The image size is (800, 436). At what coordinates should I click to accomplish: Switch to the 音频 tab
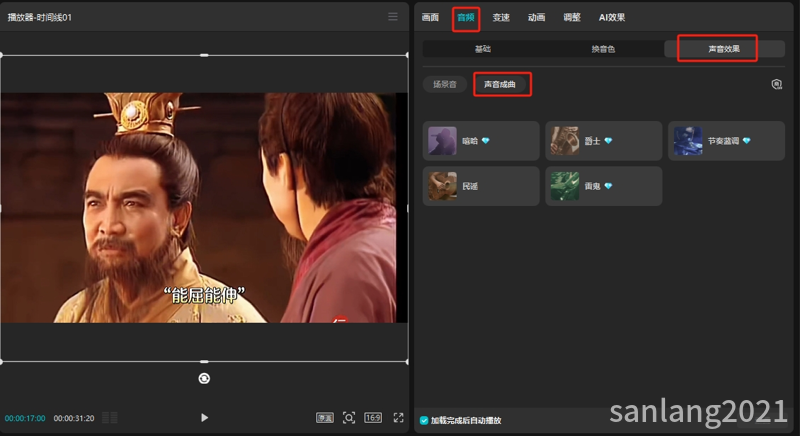465,17
